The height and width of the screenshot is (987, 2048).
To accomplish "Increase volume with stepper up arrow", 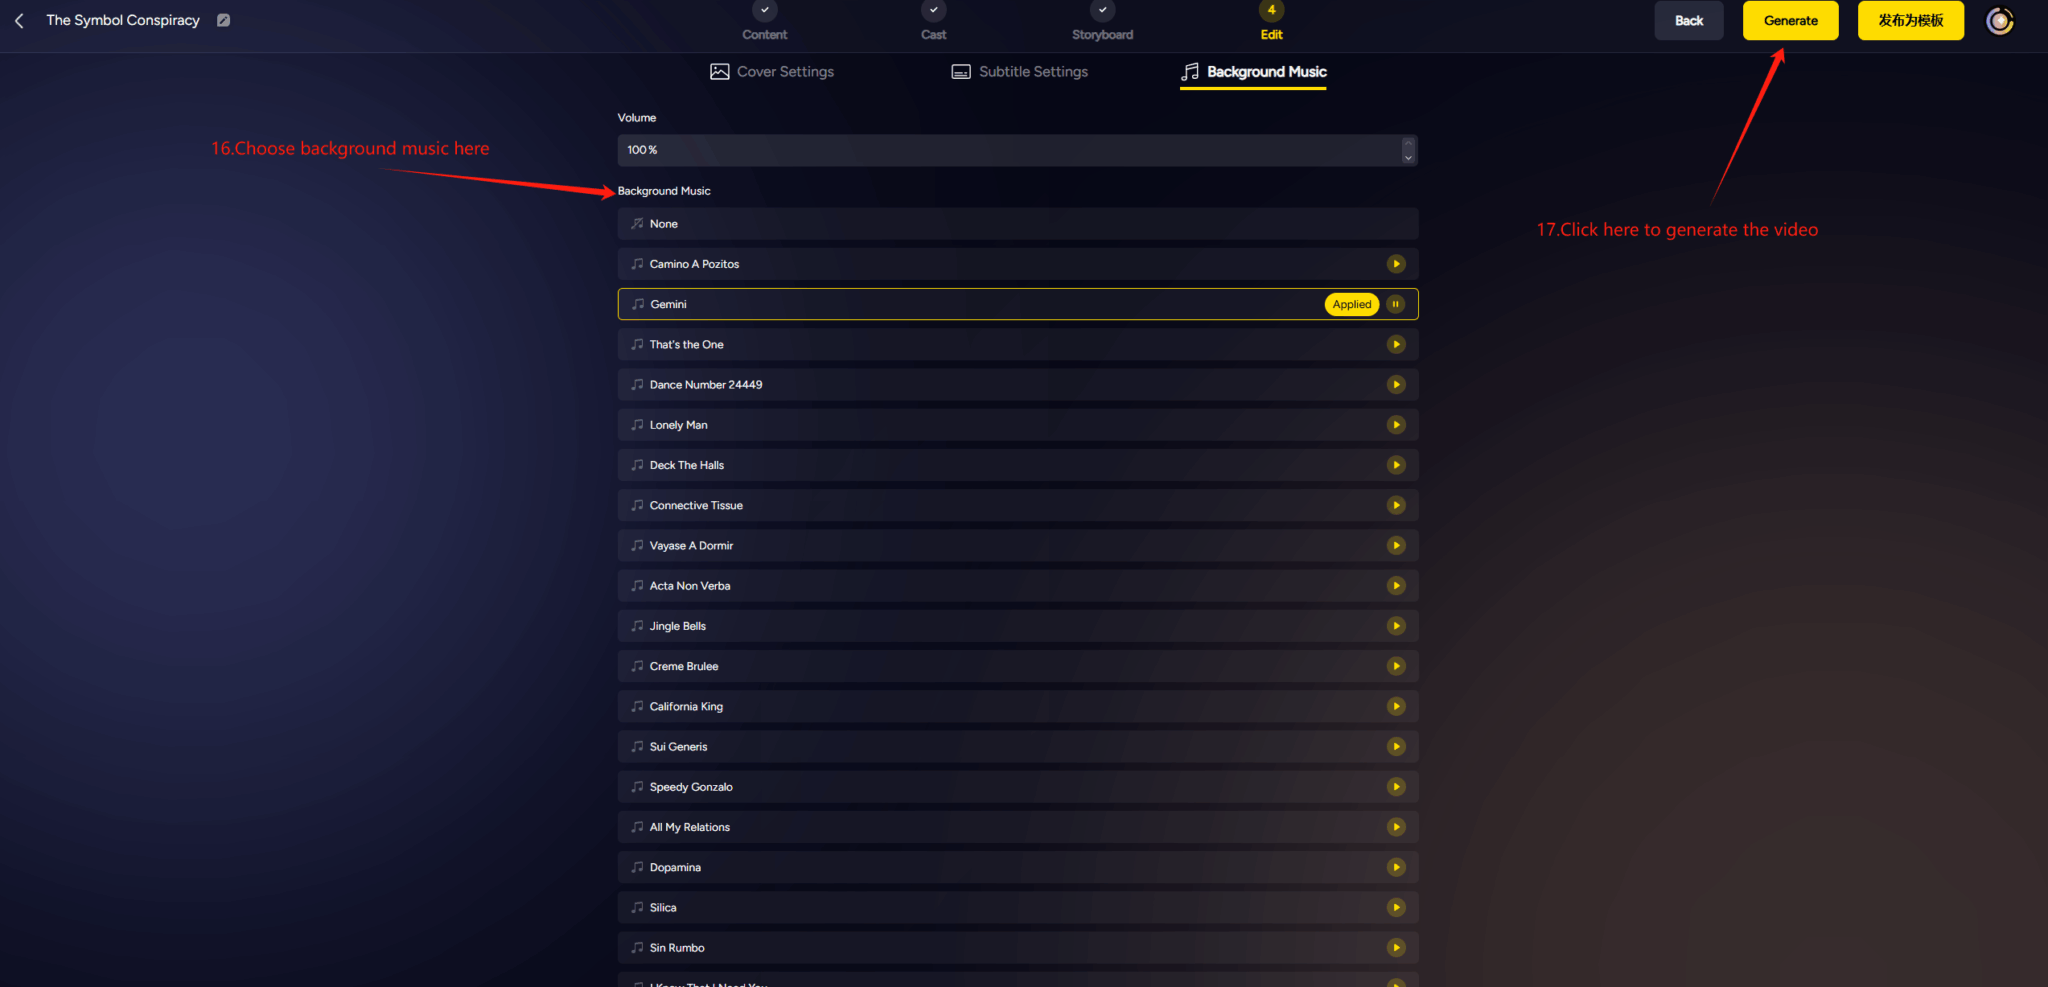I will pos(1408,143).
